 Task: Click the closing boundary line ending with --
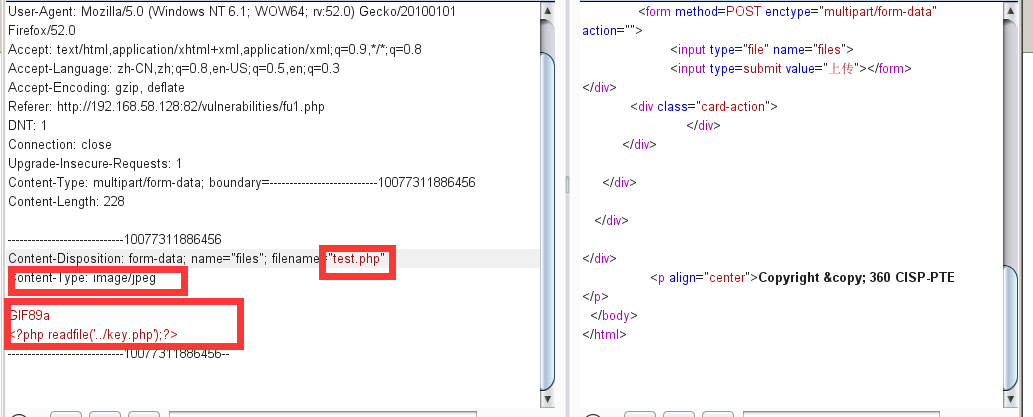pyautogui.click(x=119, y=354)
